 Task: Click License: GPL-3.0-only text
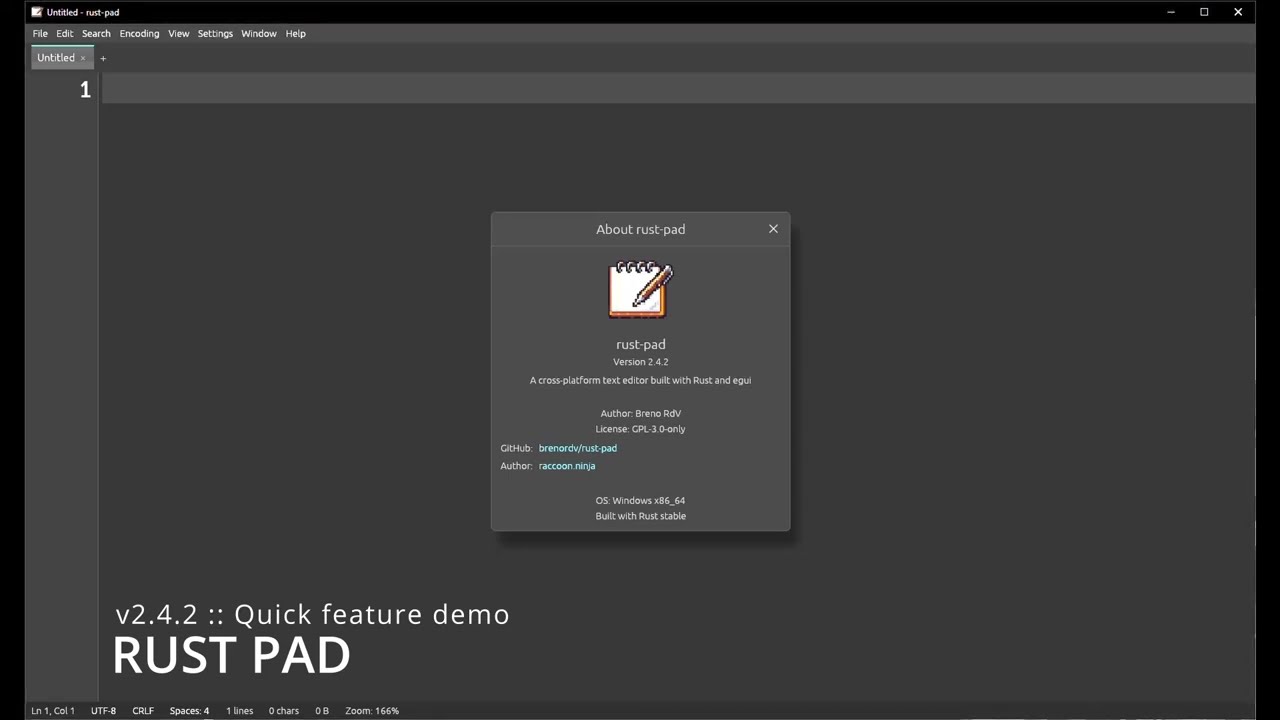pyautogui.click(x=641, y=429)
